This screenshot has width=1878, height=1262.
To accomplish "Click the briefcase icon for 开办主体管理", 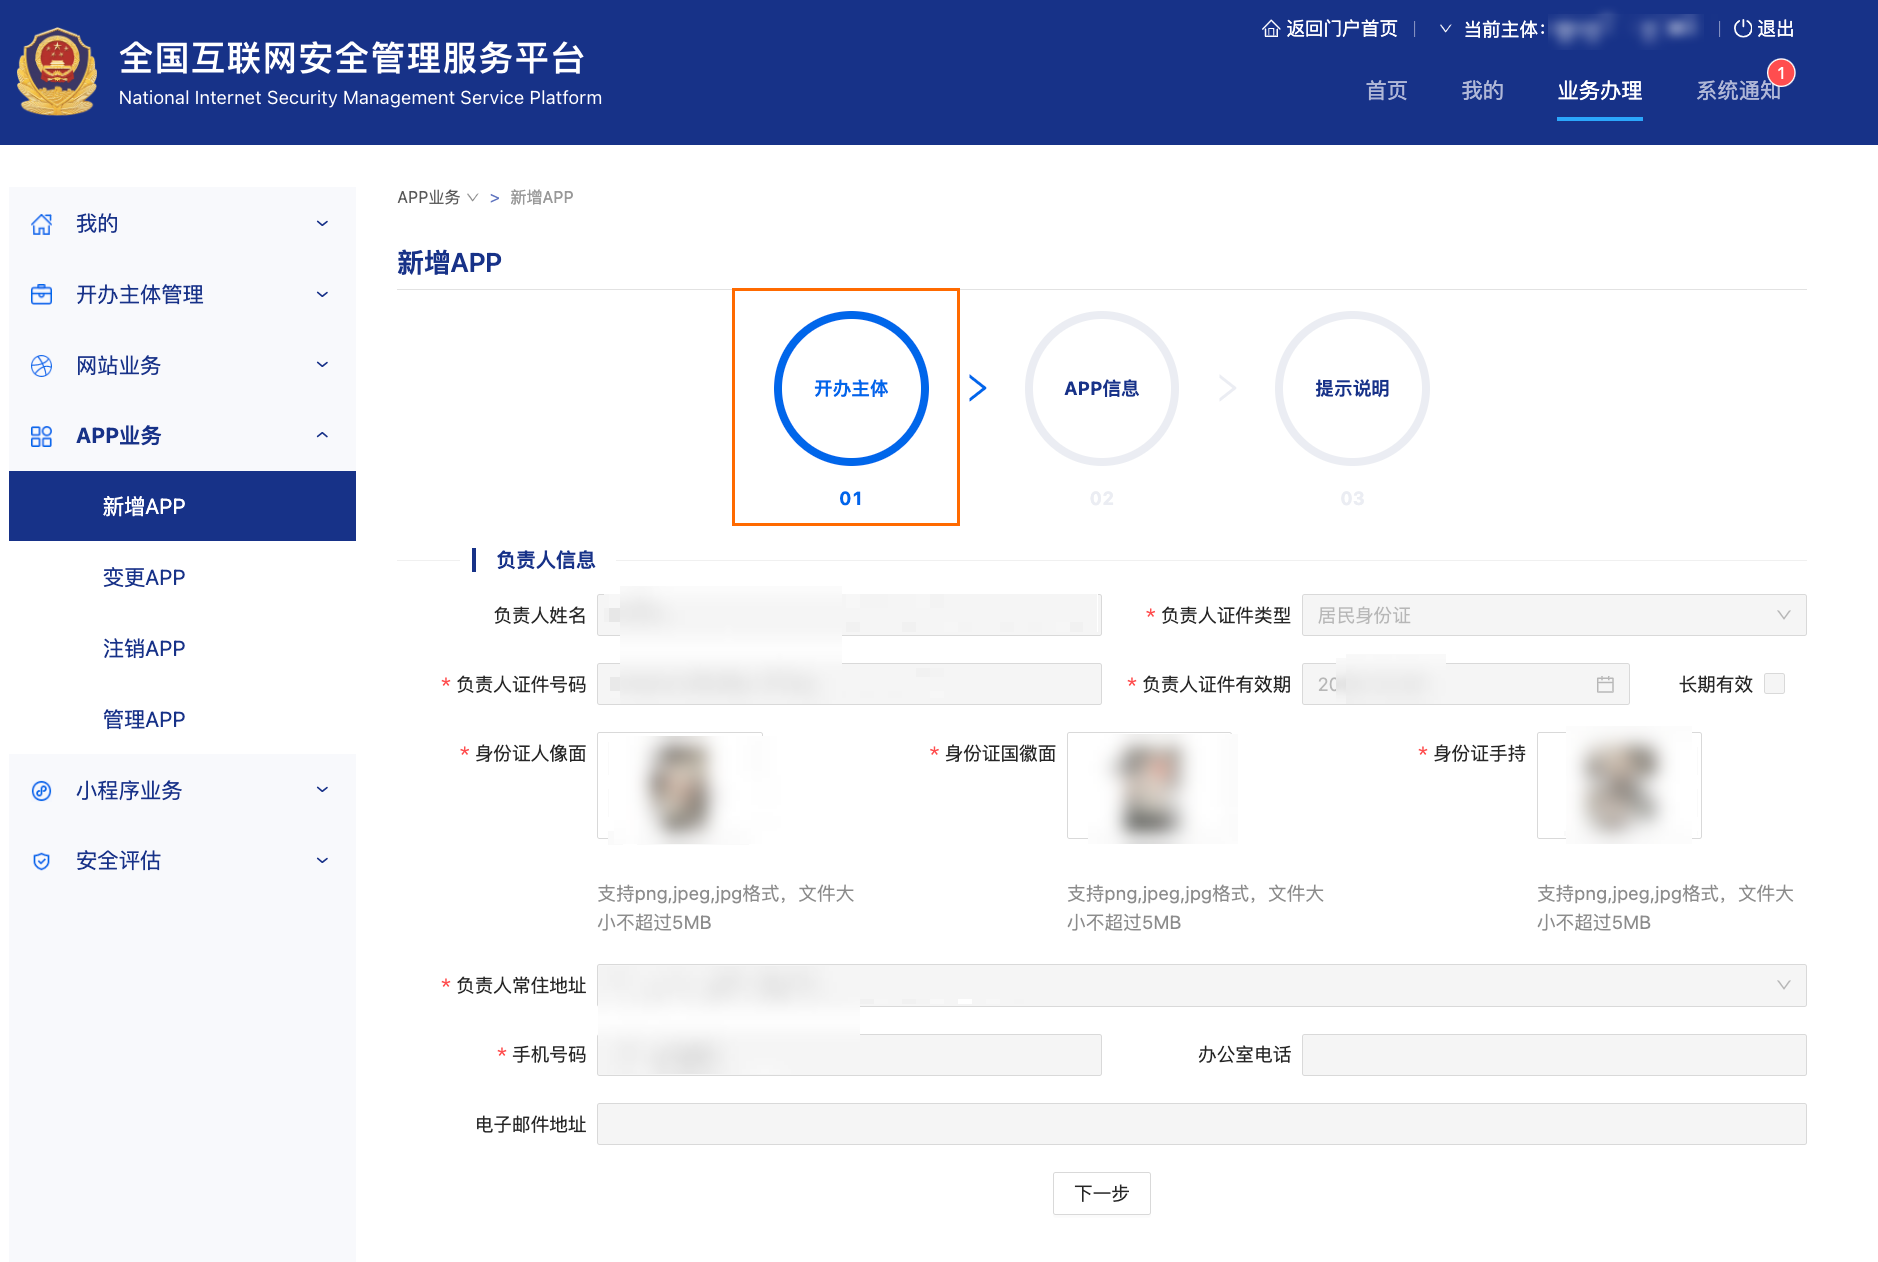I will coord(42,294).
